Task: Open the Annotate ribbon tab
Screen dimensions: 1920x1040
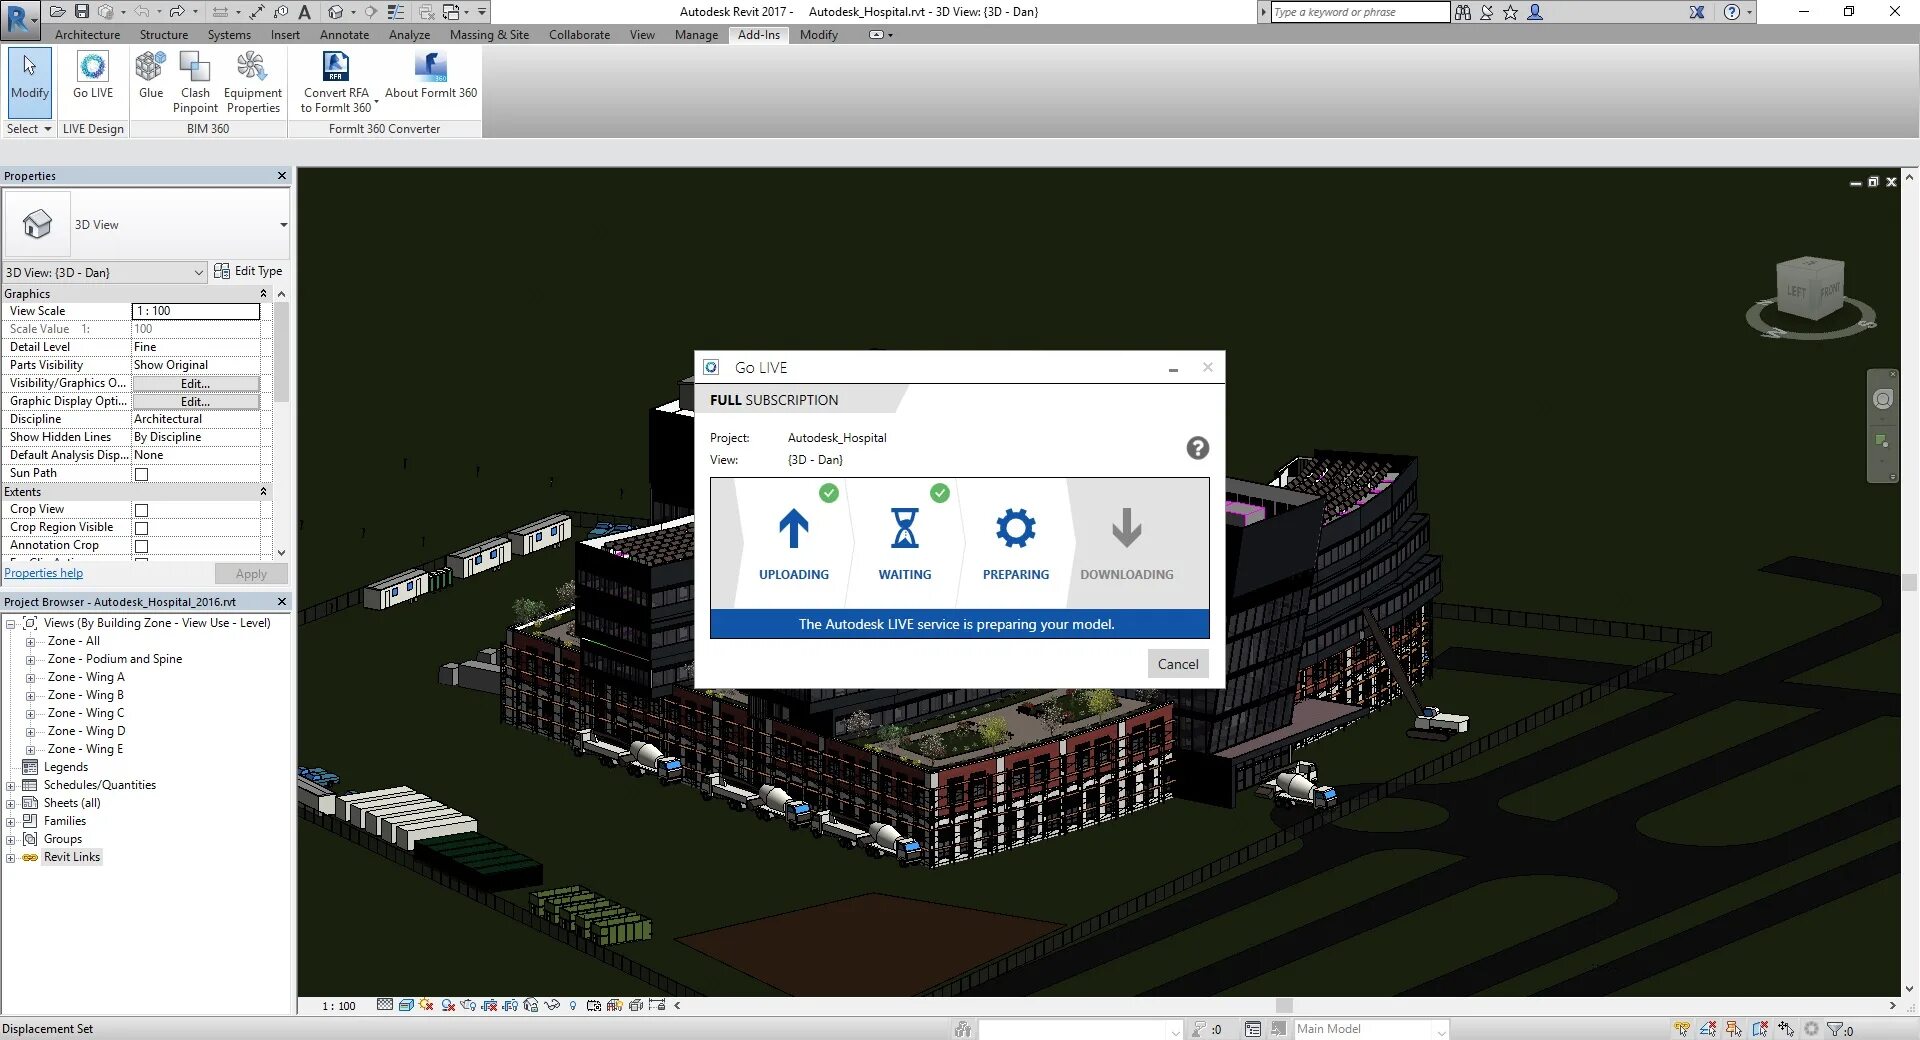Action: coord(344,35)
